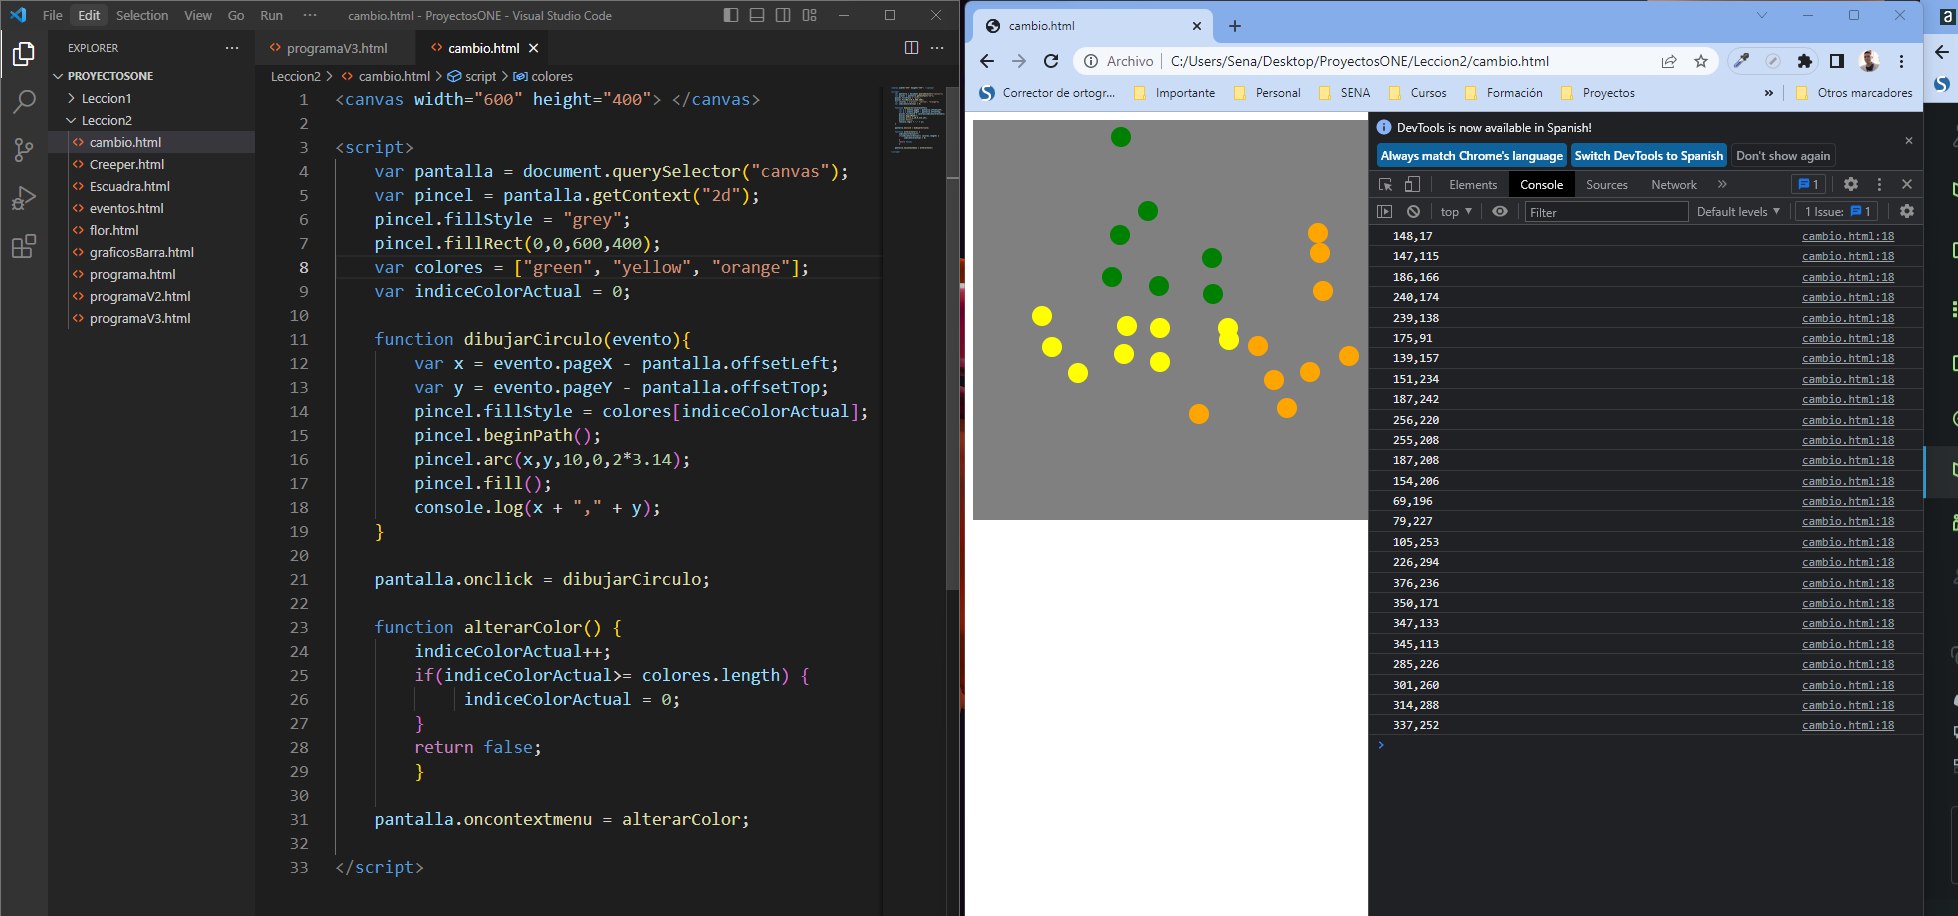Image resolution: width=1958 pixels, height=916 pixels.
Task: Open editor More Actions ellipsis
Action: [x=937, y=48]
